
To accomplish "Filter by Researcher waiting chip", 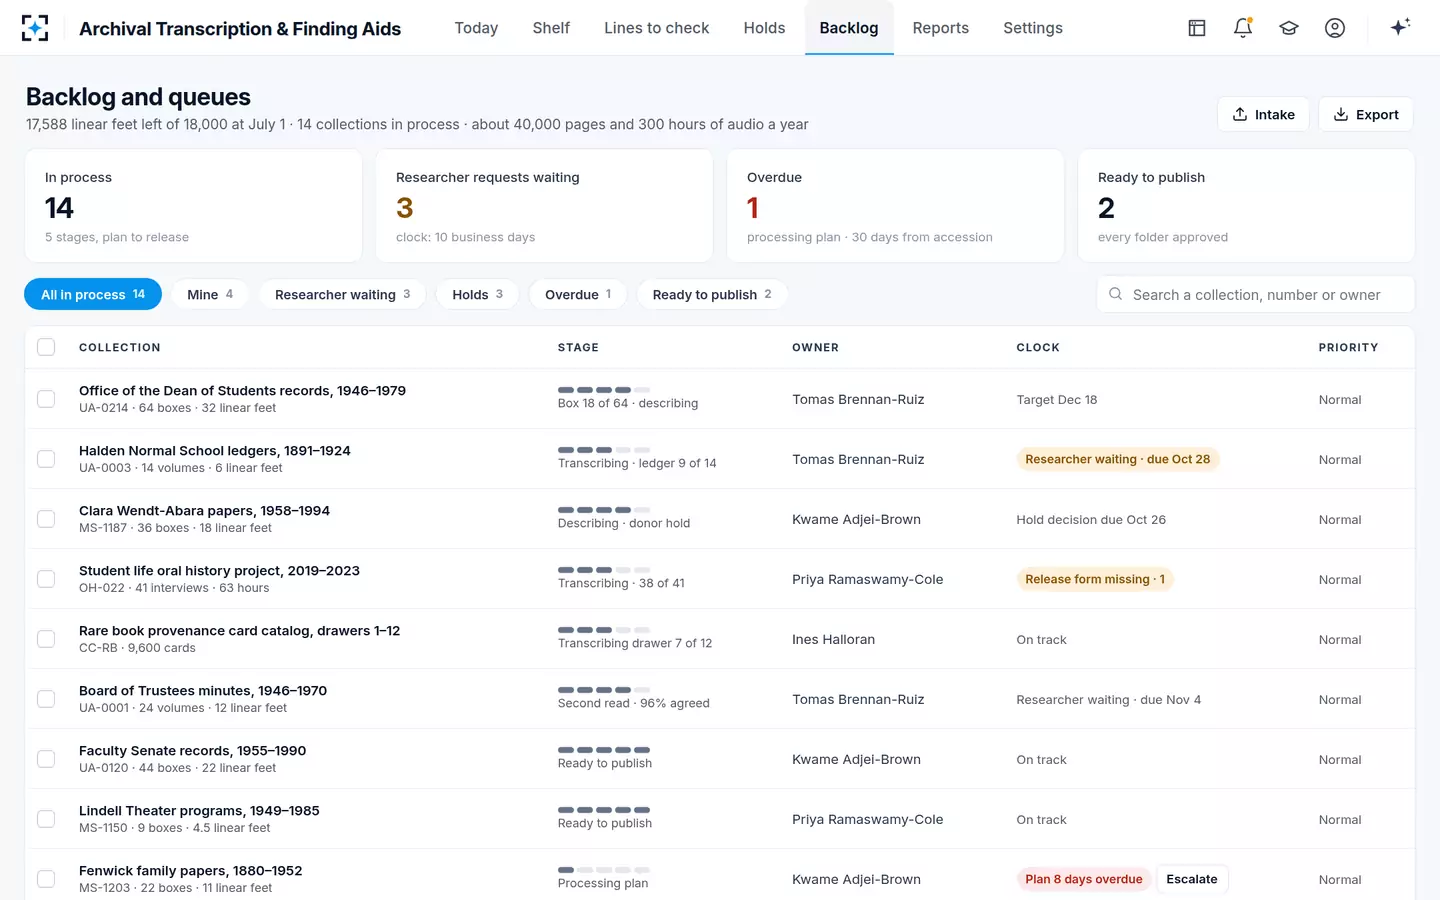I will 342,294.
